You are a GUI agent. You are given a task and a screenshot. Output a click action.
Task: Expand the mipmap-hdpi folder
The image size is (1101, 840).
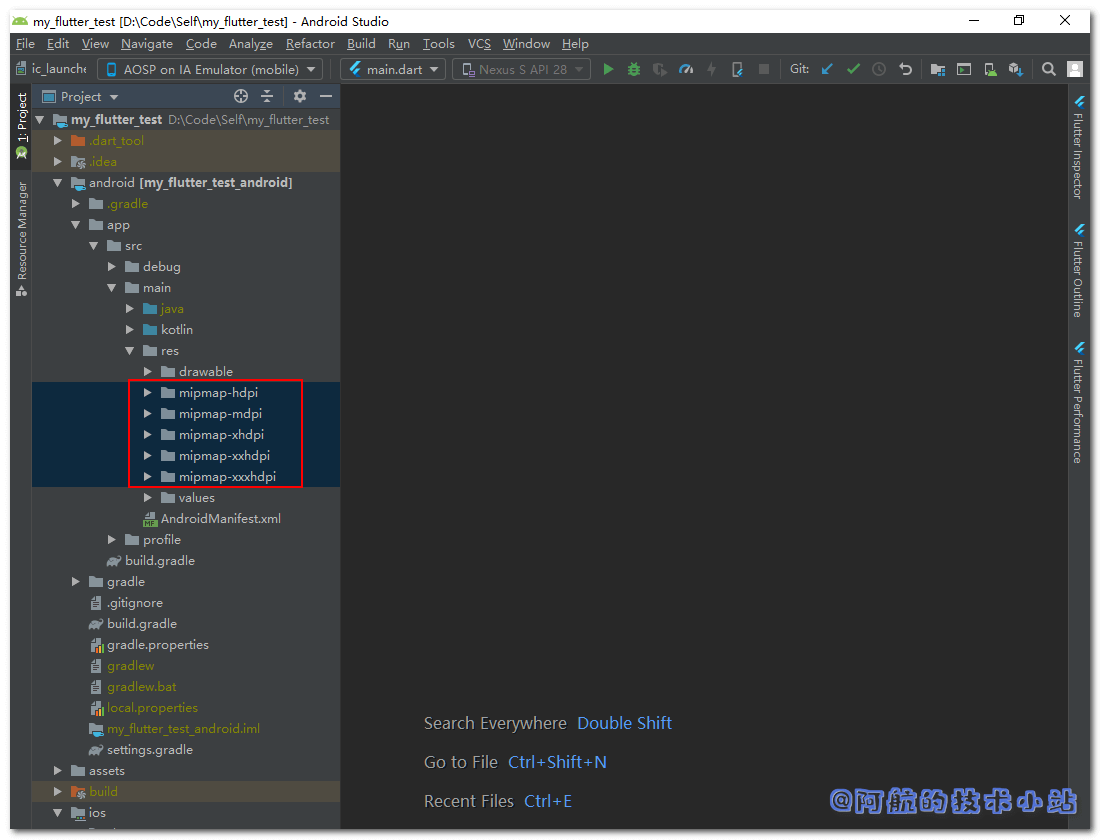click(x=148, y=393)
